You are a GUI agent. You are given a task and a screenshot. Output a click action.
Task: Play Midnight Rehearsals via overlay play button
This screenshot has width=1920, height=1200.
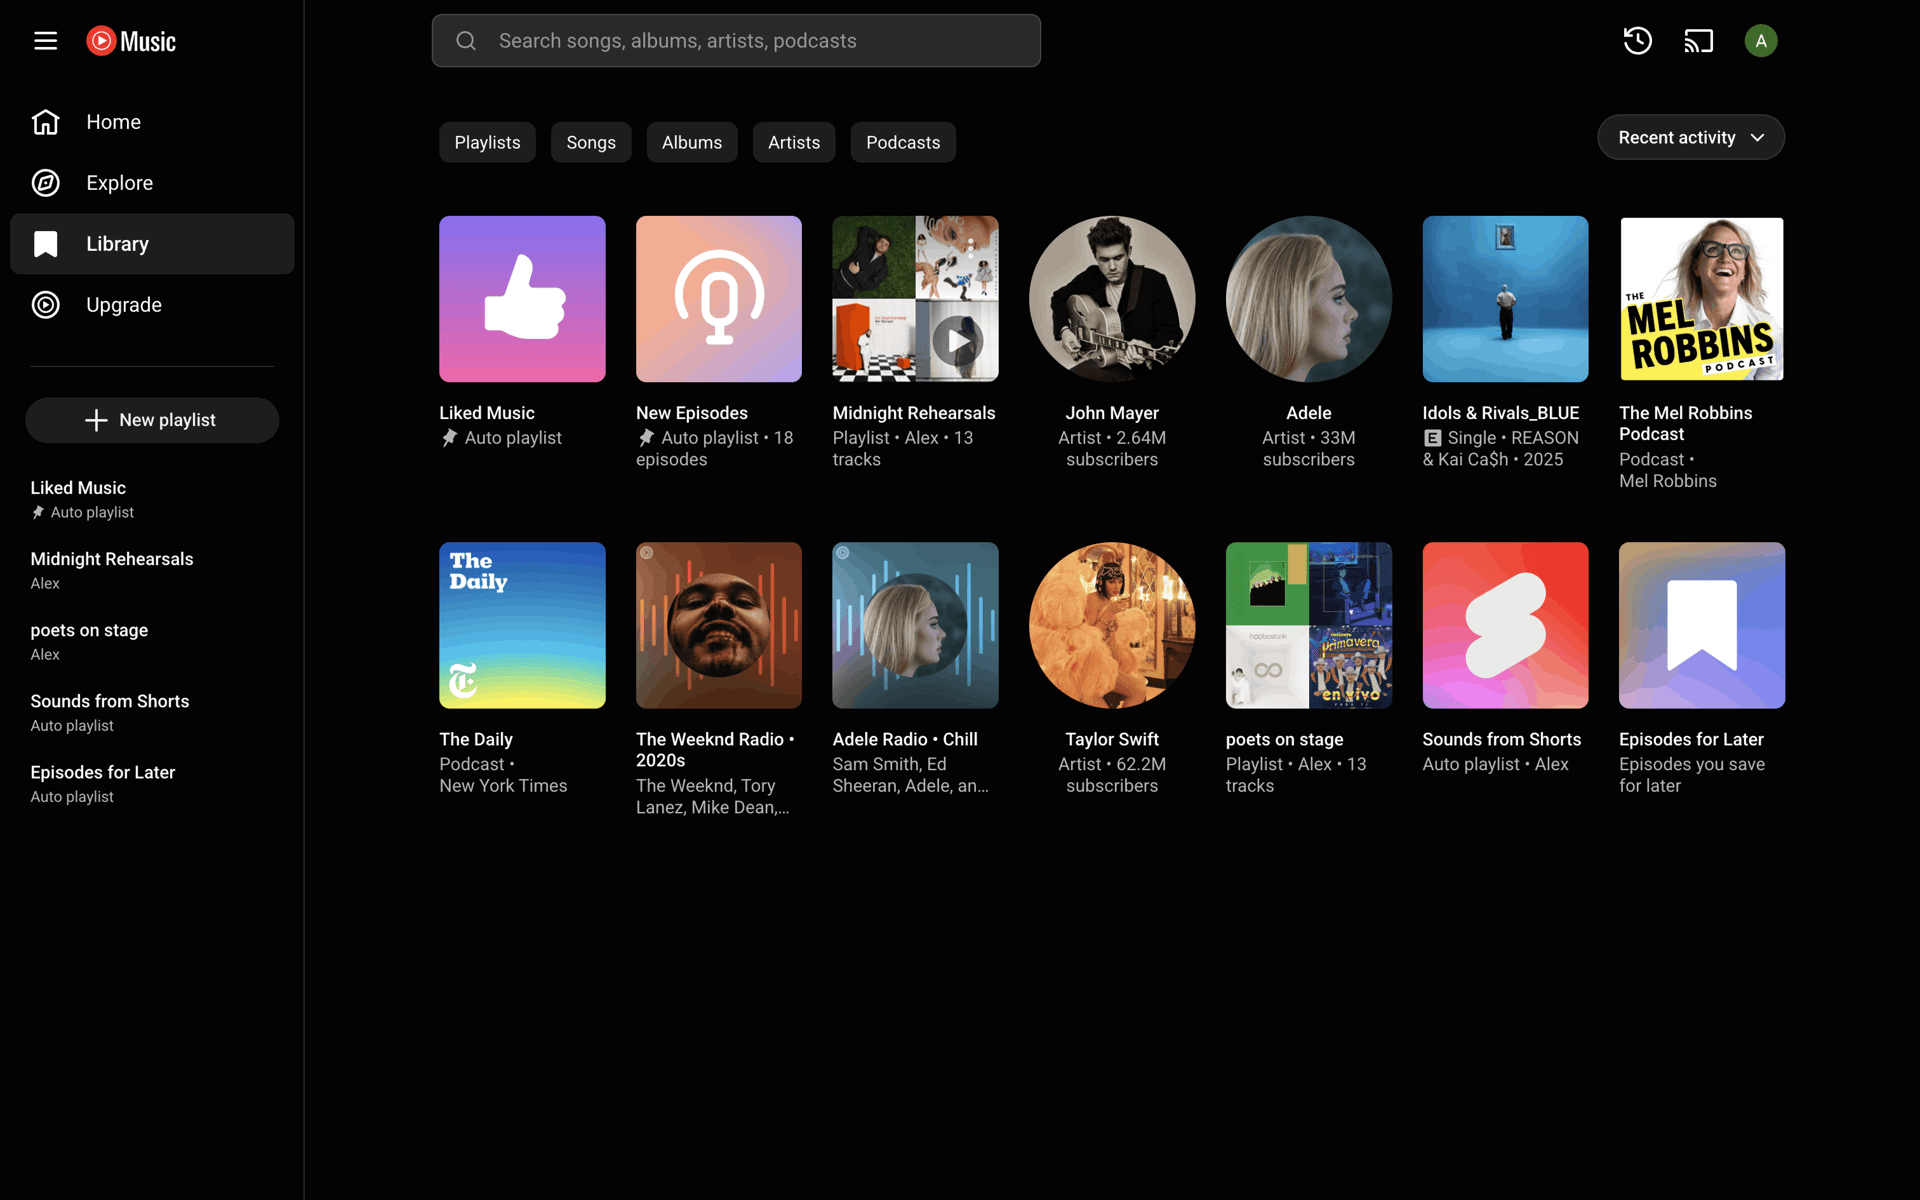pos(957,341)
